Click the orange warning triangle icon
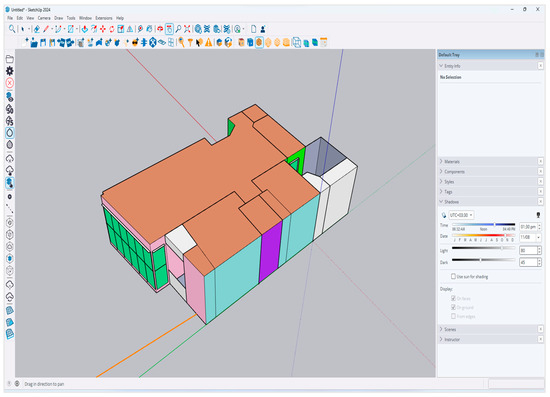Viewport: 550px width, 397px height. pos(209,43)
